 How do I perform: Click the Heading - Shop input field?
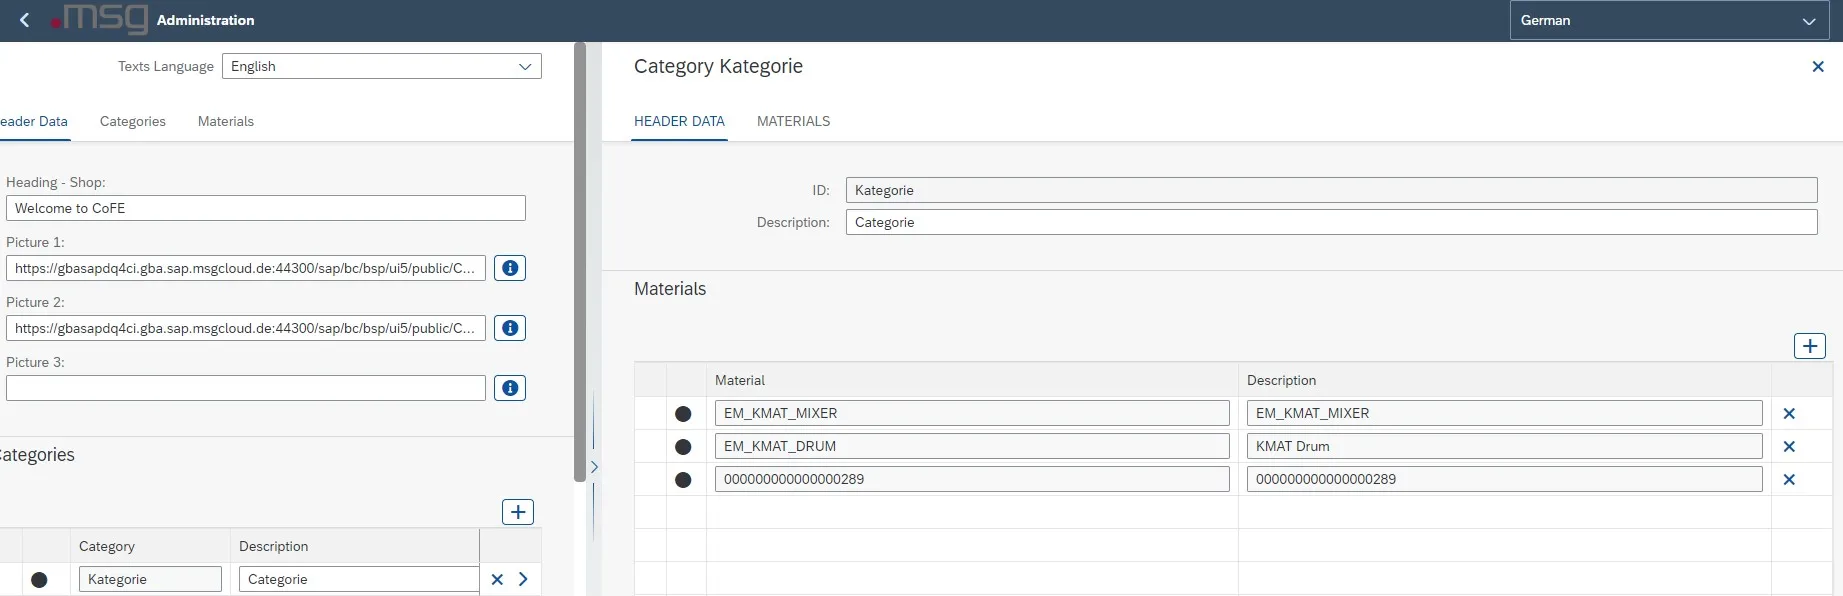265,208
